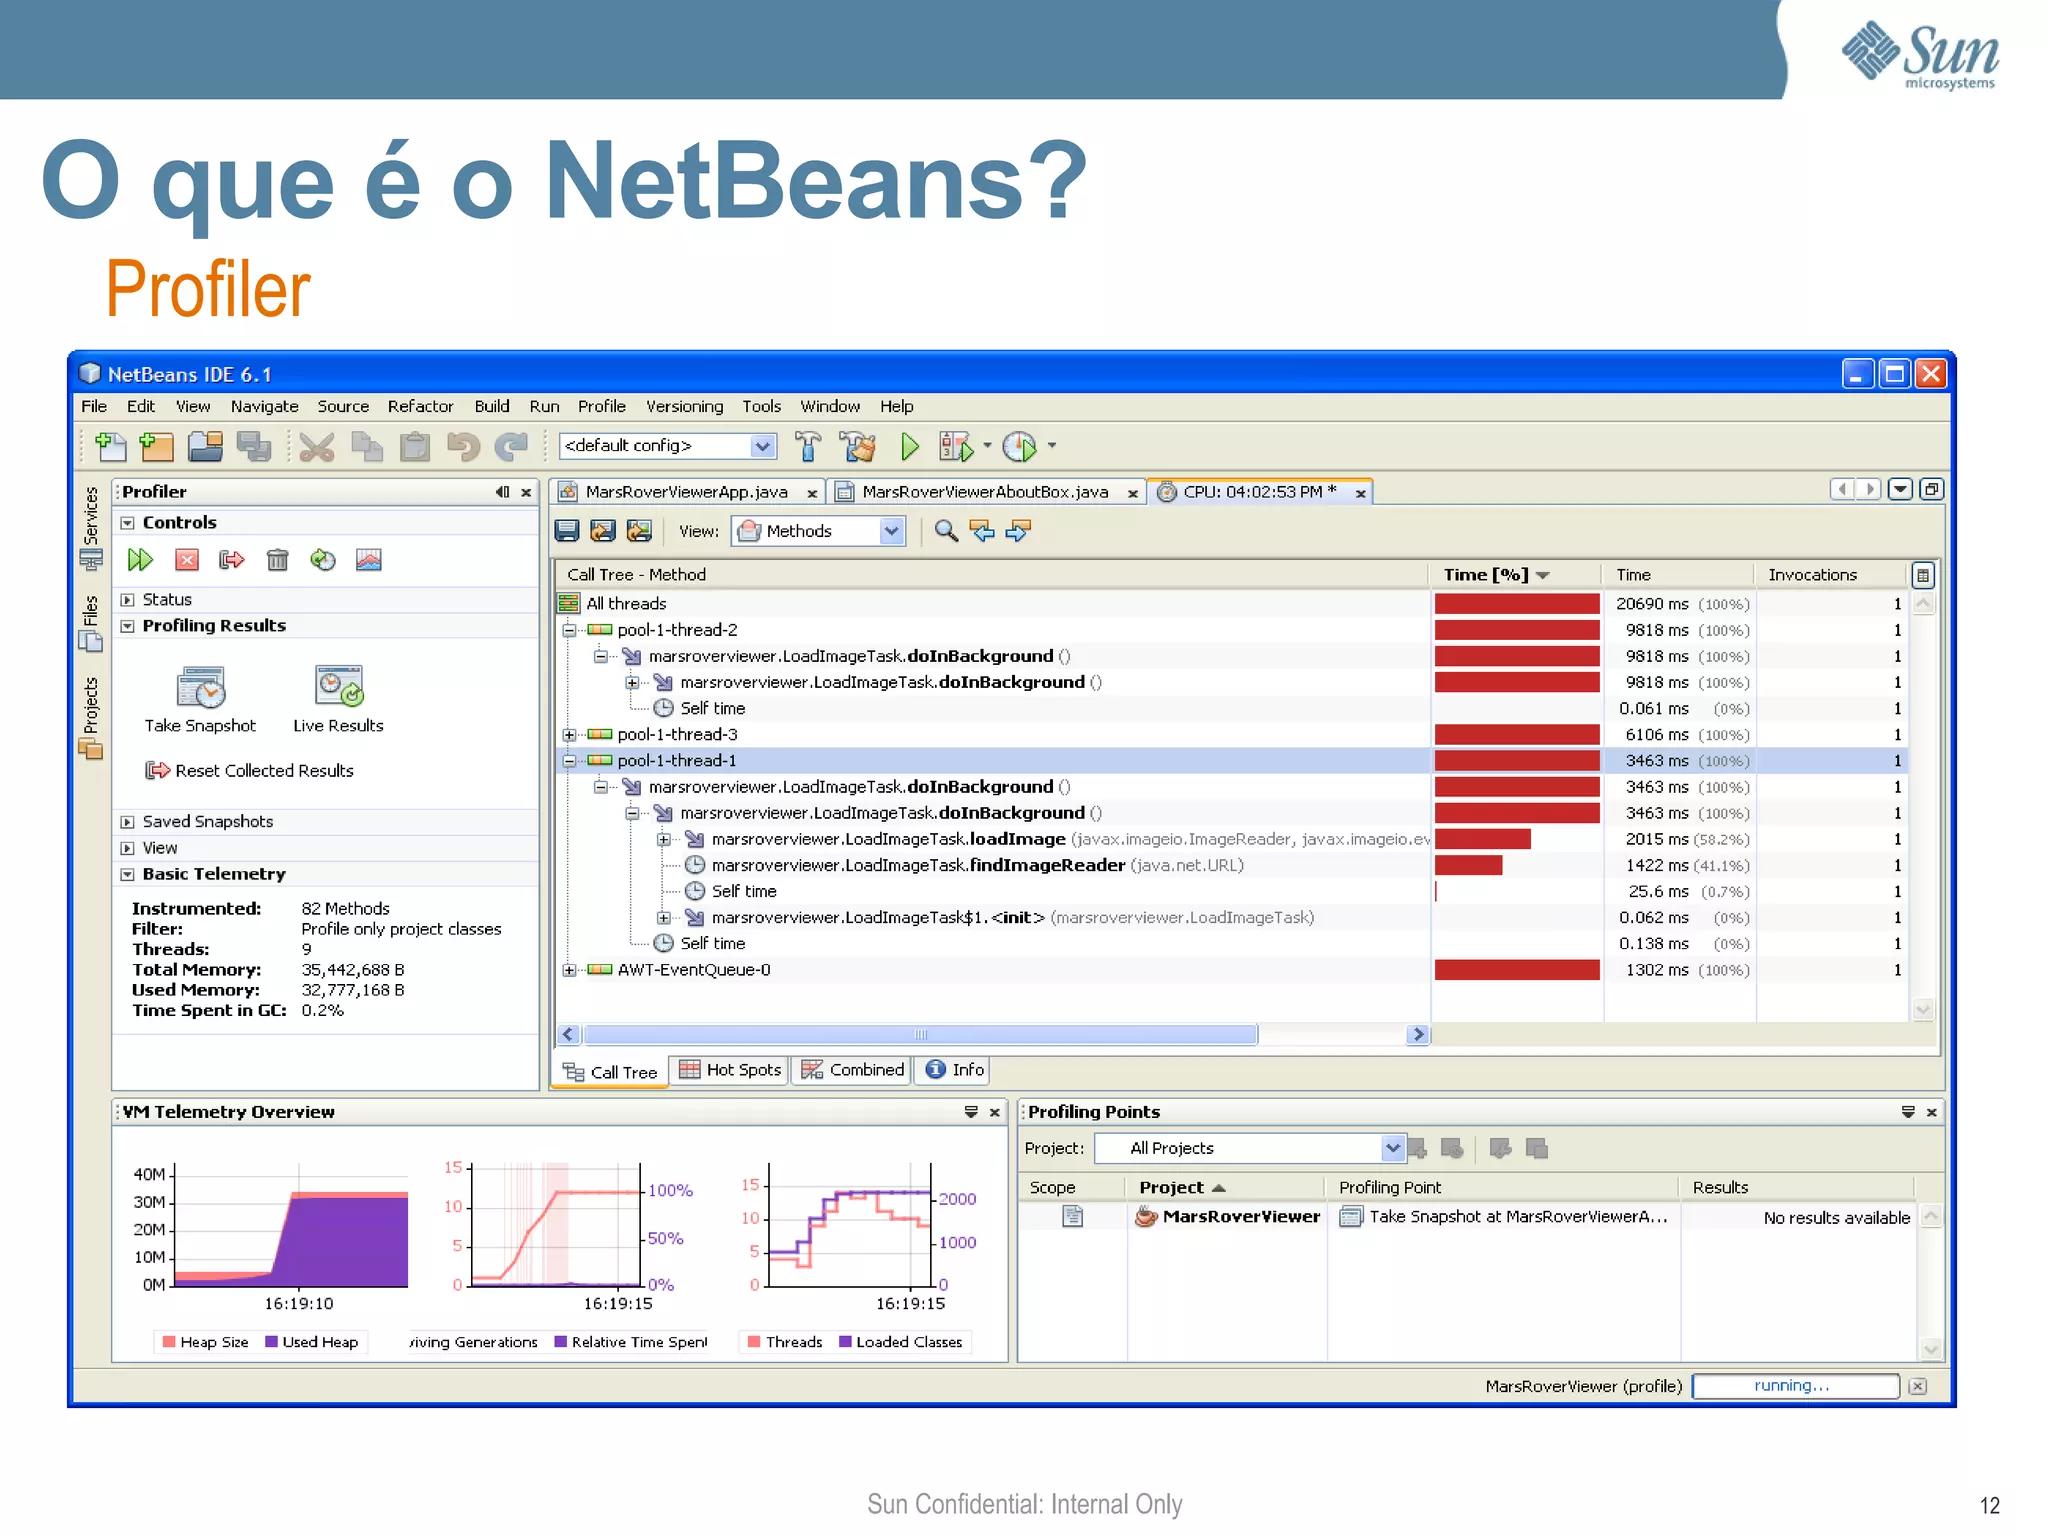Collapse the Controls section
2048x1536 pixels.
pyautogui.click(x=128, y=523)
